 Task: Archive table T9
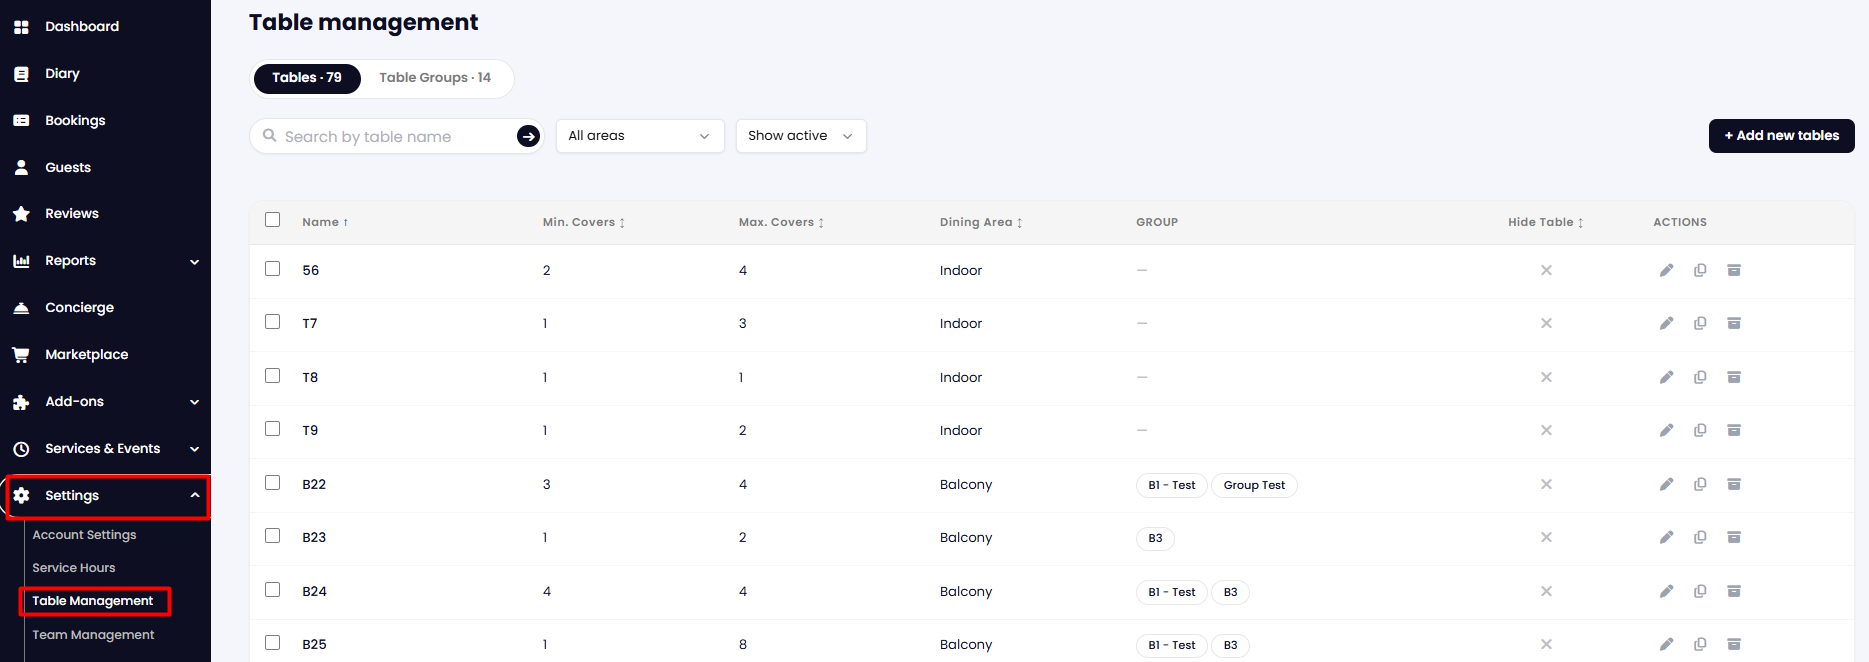pyautogui.click(x=1734, y=430)
